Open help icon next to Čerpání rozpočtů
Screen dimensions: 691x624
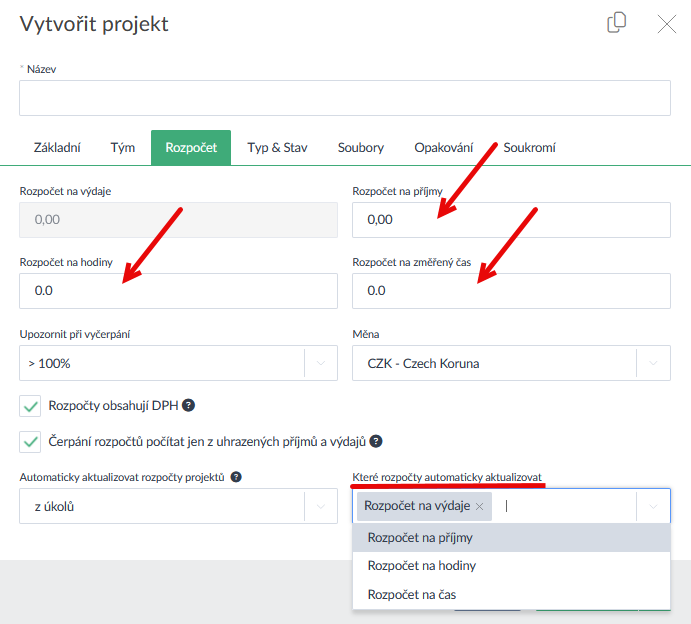pyautogui.click(x=376, y=441)
